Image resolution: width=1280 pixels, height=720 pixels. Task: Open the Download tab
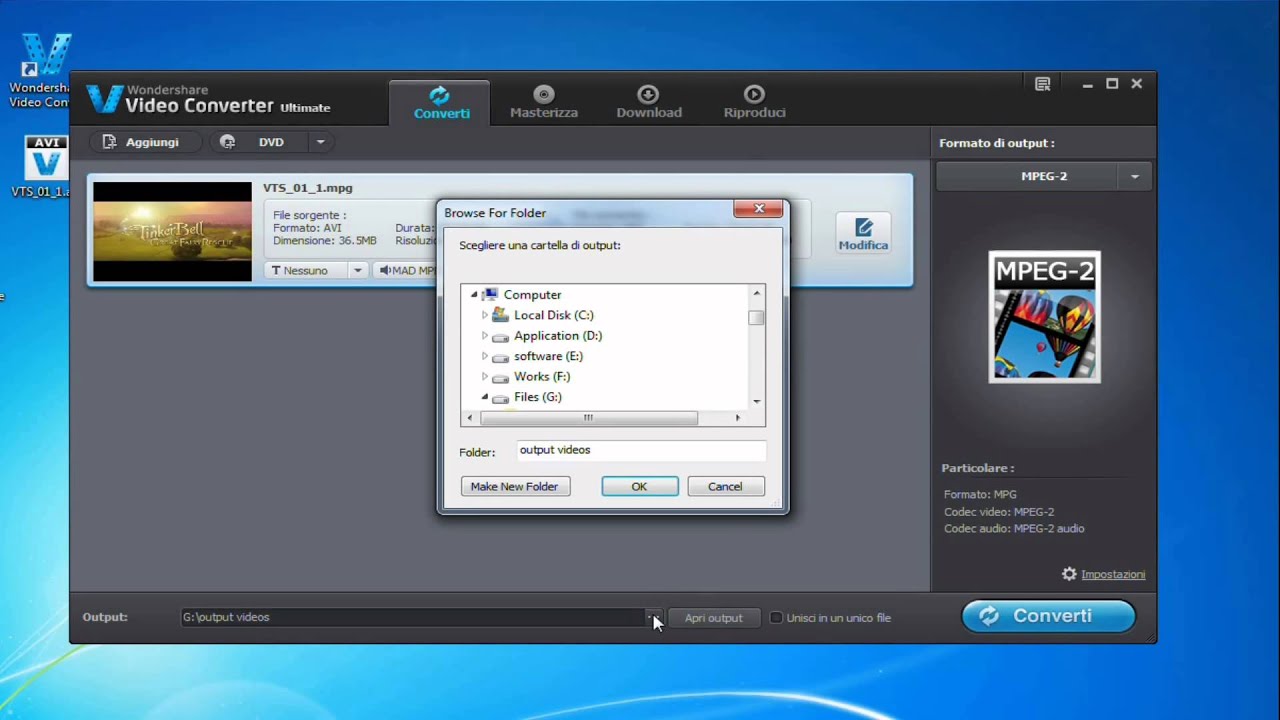(x=649, y=102)
